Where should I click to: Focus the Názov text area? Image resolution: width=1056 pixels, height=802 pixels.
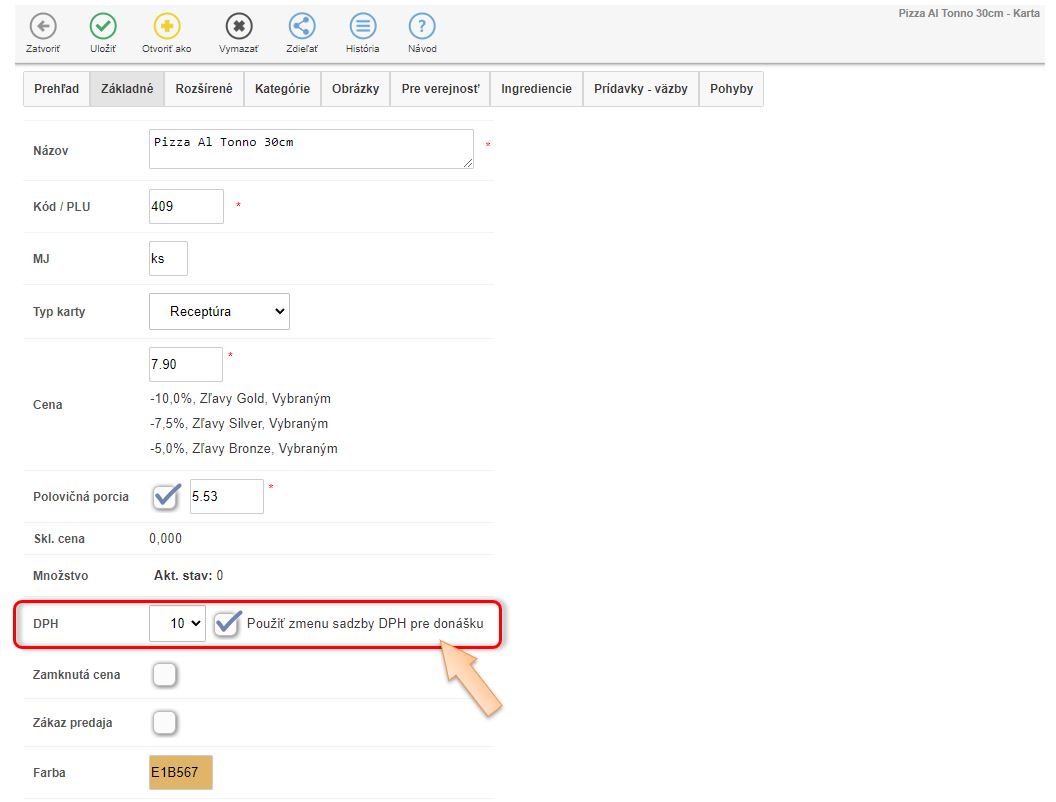coord(310,149)
